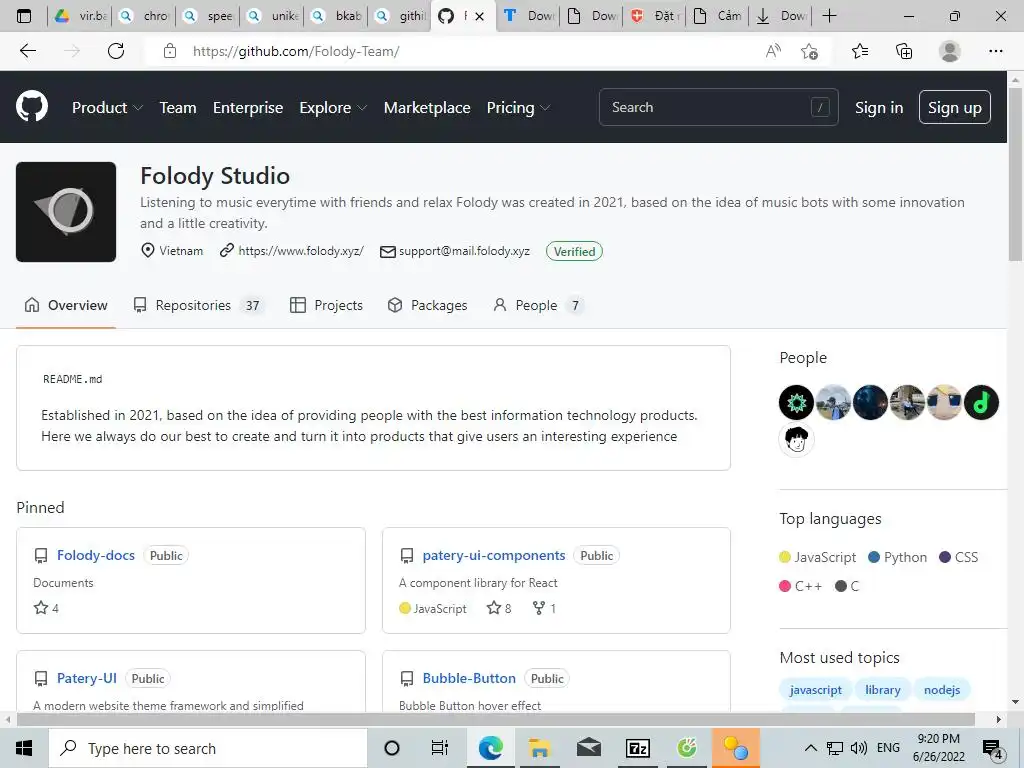Expand the Product dropdown menu
This screenshot has width=1024, height=768.
tap(107, 108)
